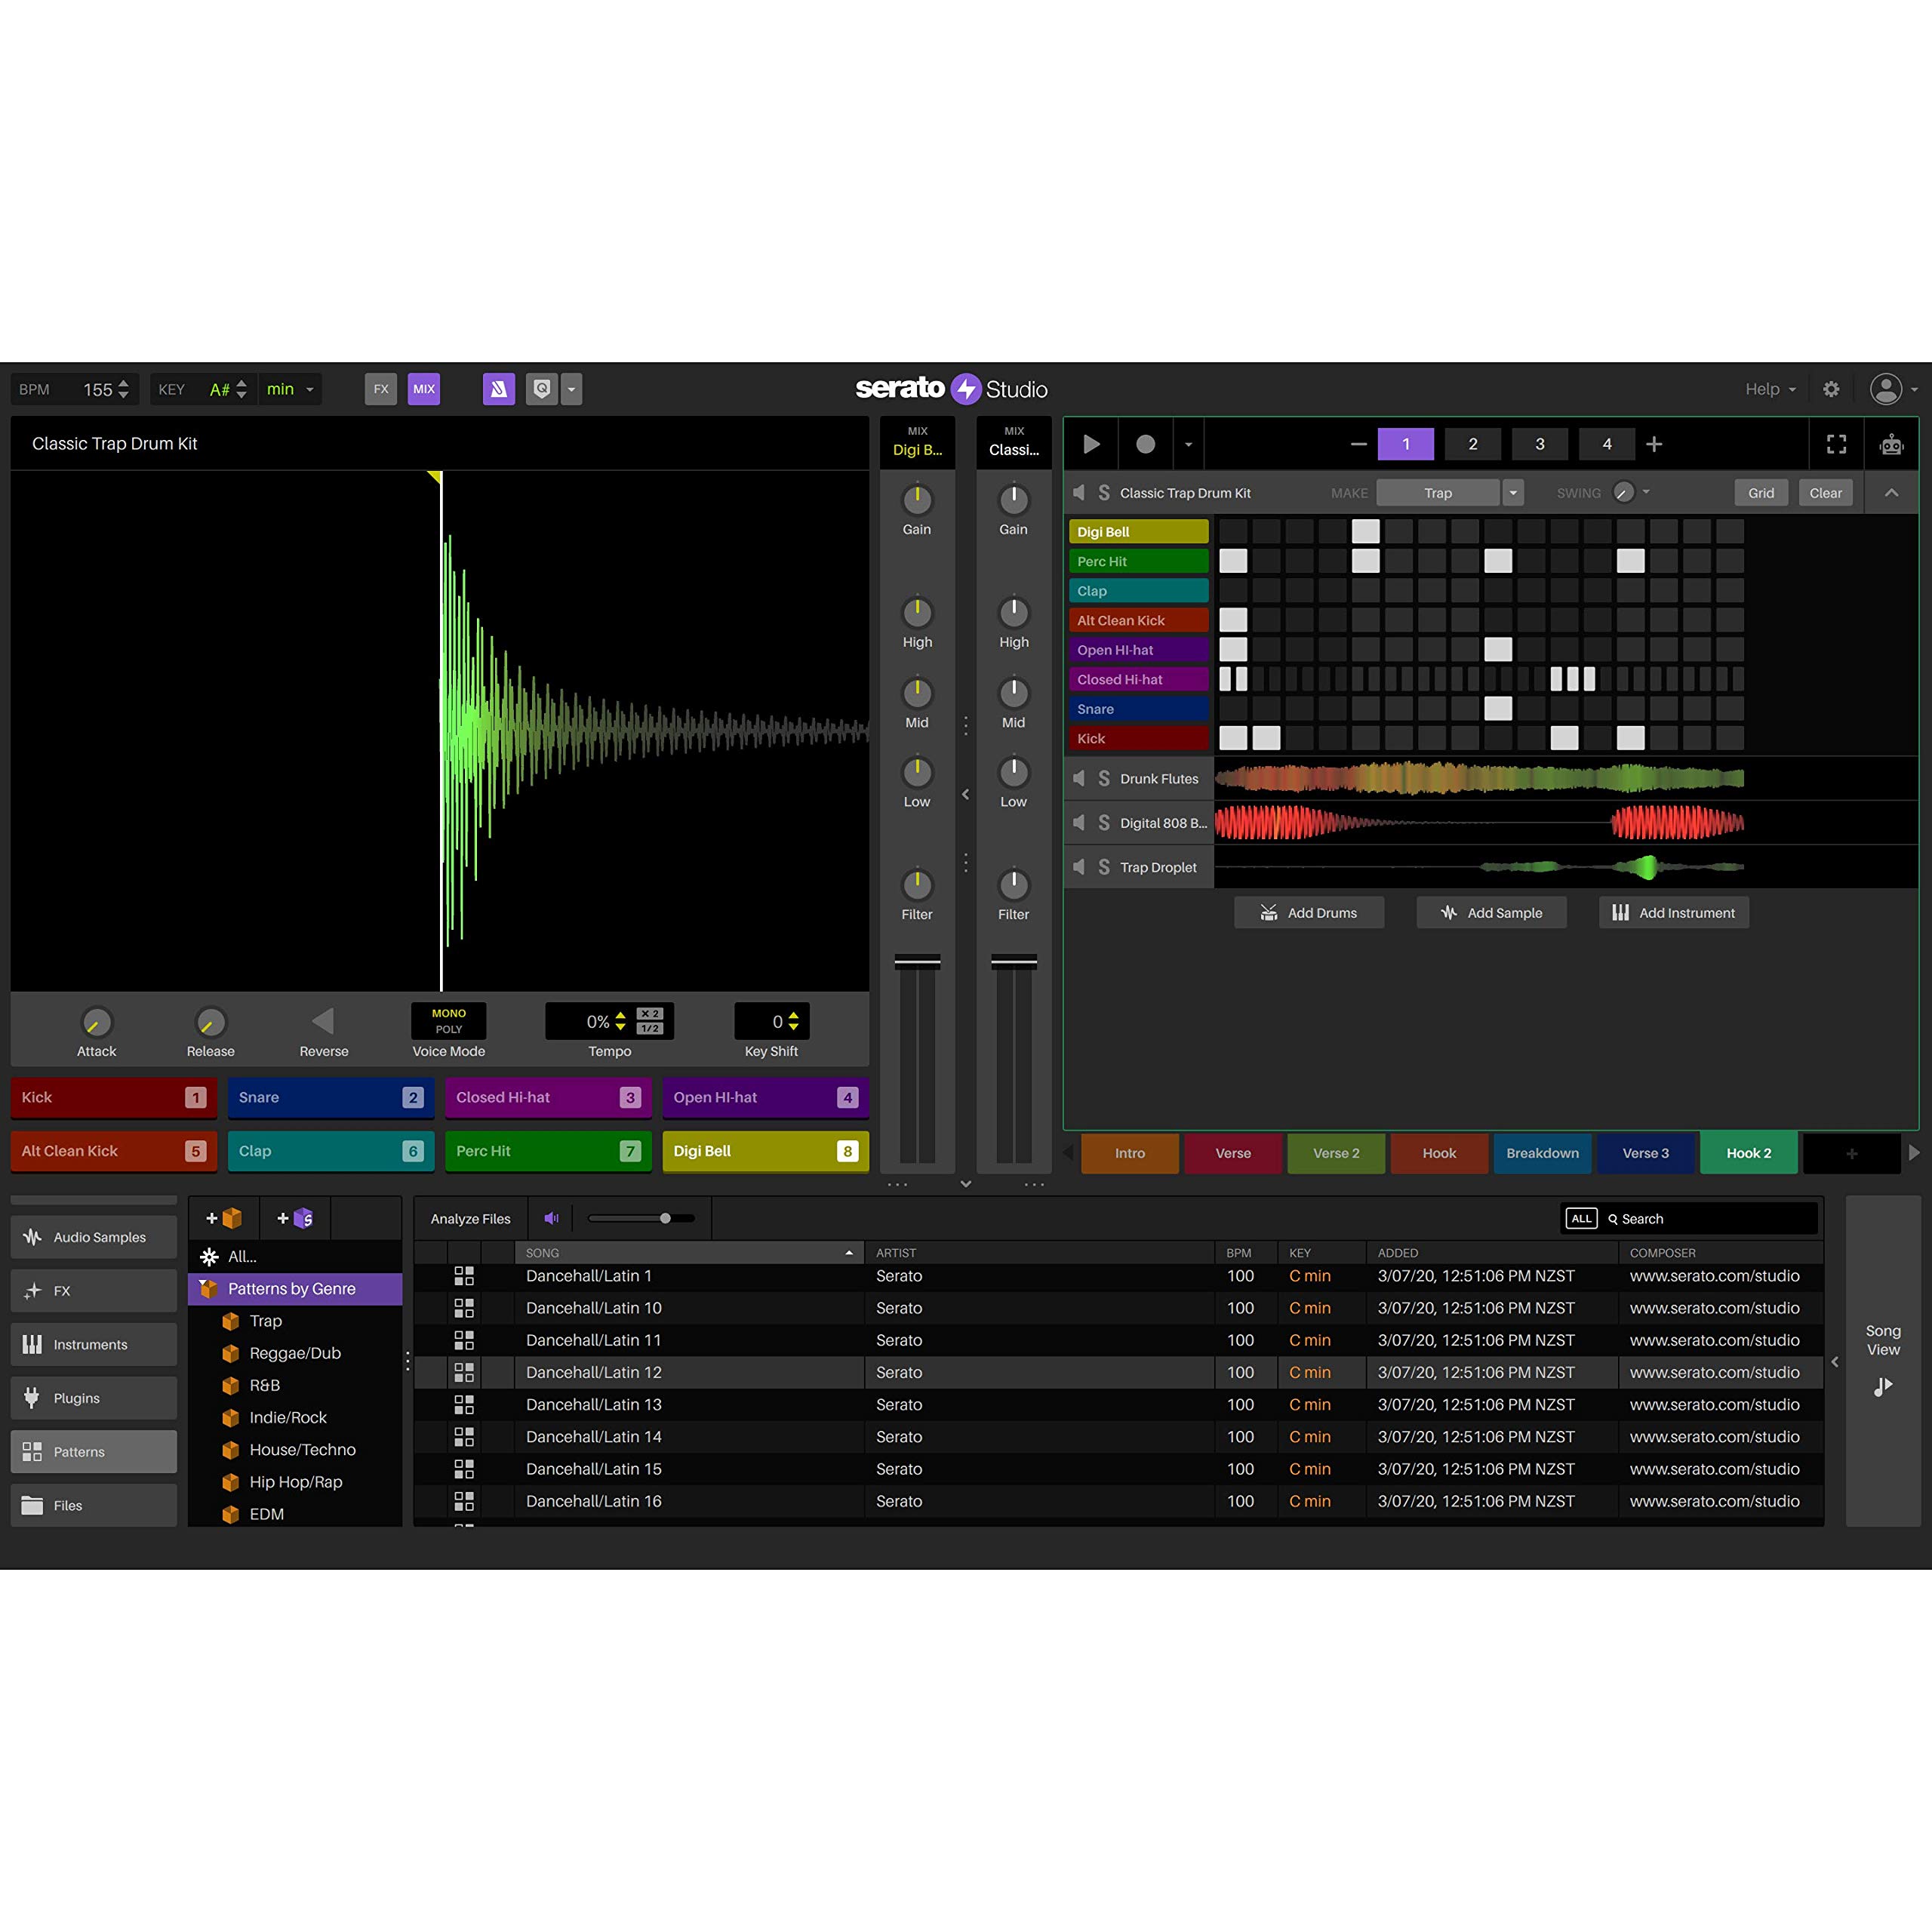Click the Record button
This screenshot has height=1932, width=1932.
[1145, 444]
